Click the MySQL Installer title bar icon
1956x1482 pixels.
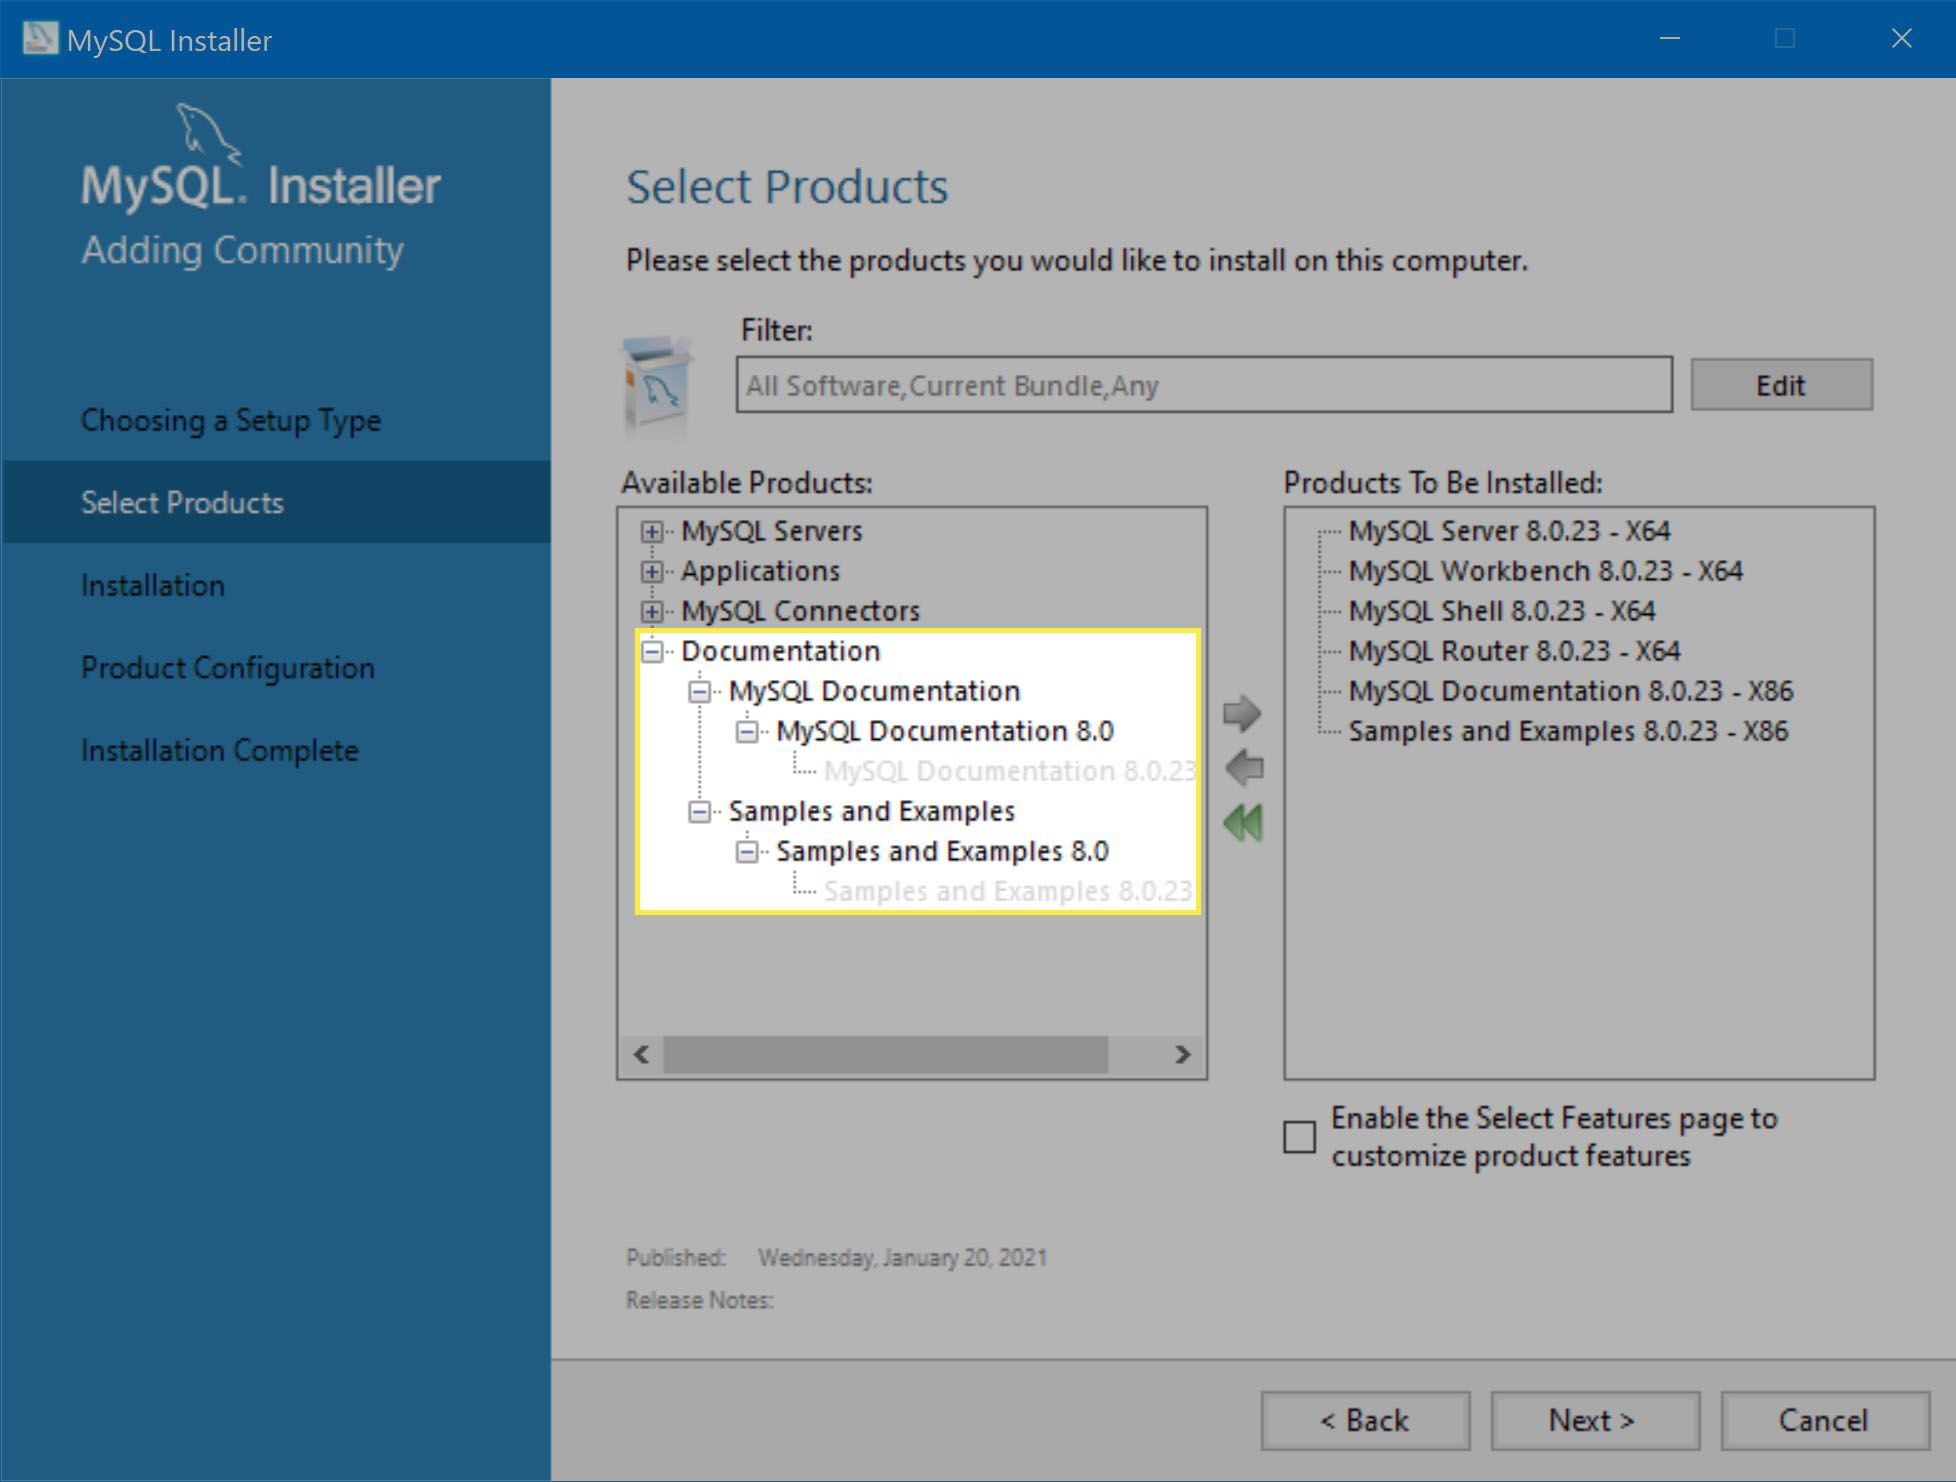pyautogui.click(x=40, y=39)
